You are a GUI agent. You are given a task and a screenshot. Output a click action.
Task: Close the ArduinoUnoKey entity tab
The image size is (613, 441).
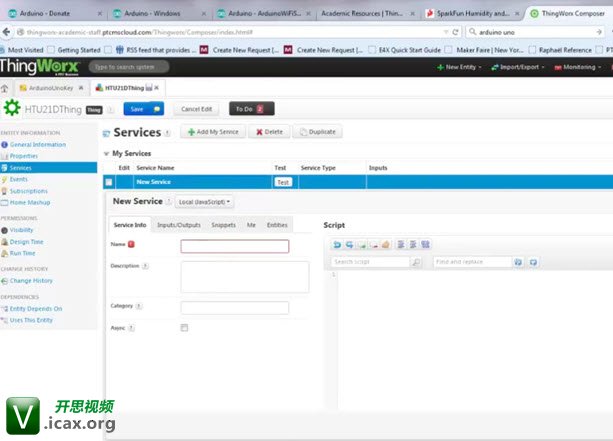81,88
